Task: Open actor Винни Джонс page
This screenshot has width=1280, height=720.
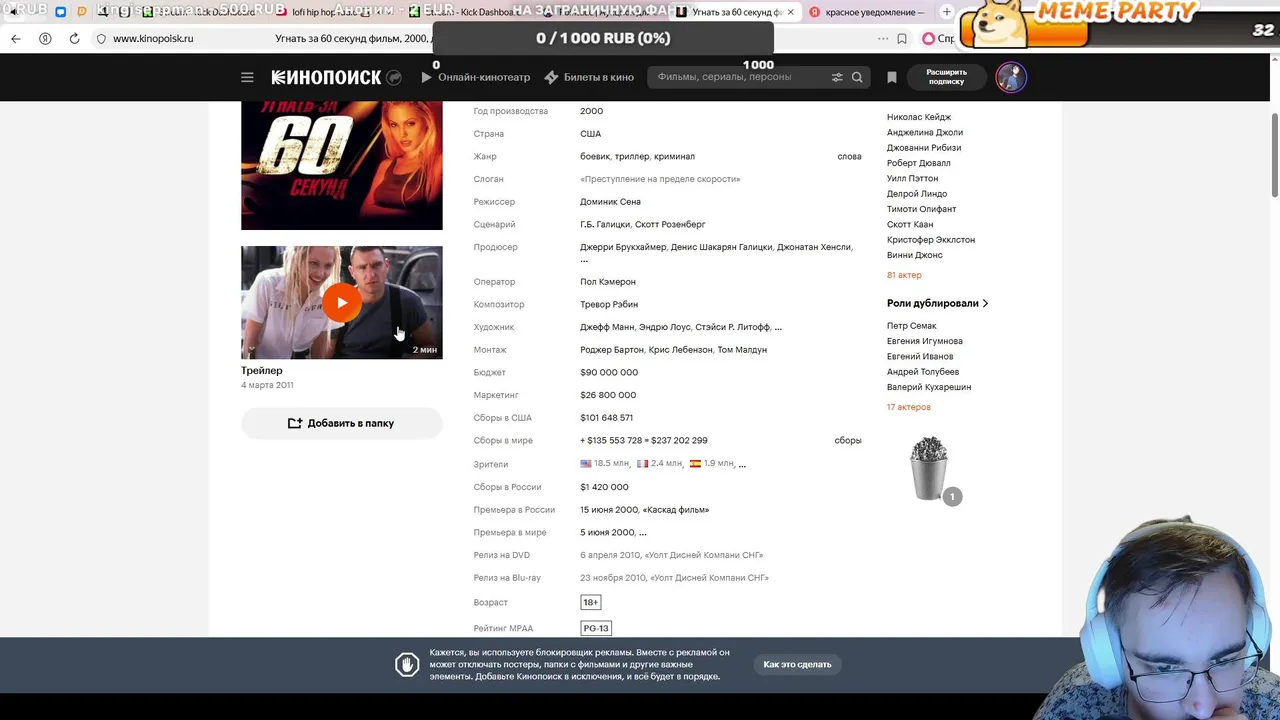Action: pyautogui.click(x=915, y=255)
